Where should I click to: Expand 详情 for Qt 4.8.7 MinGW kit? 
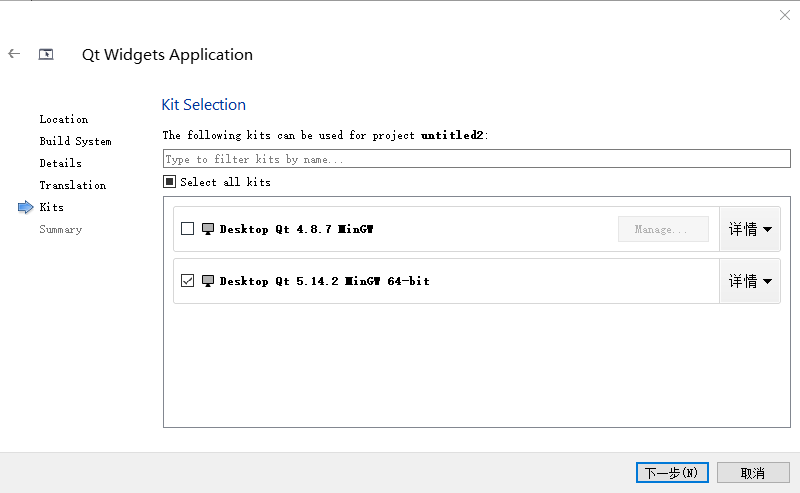(x=750, y=229)
